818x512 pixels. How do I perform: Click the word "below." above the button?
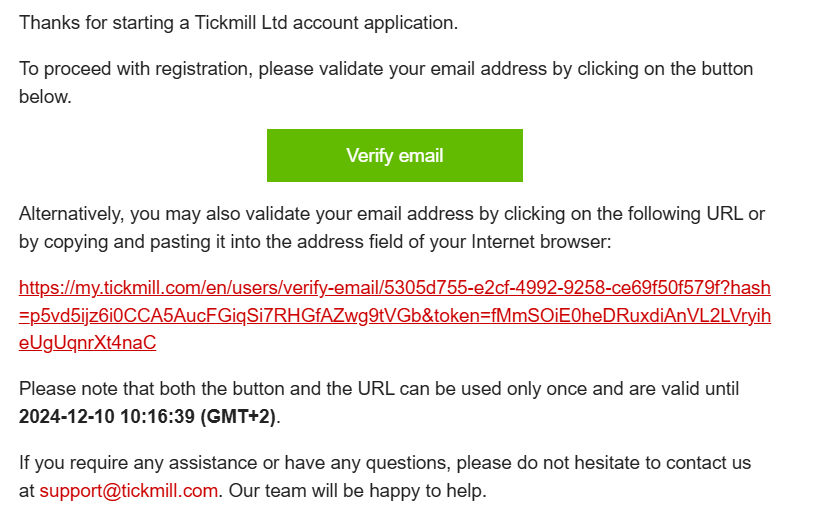point(44,97)
